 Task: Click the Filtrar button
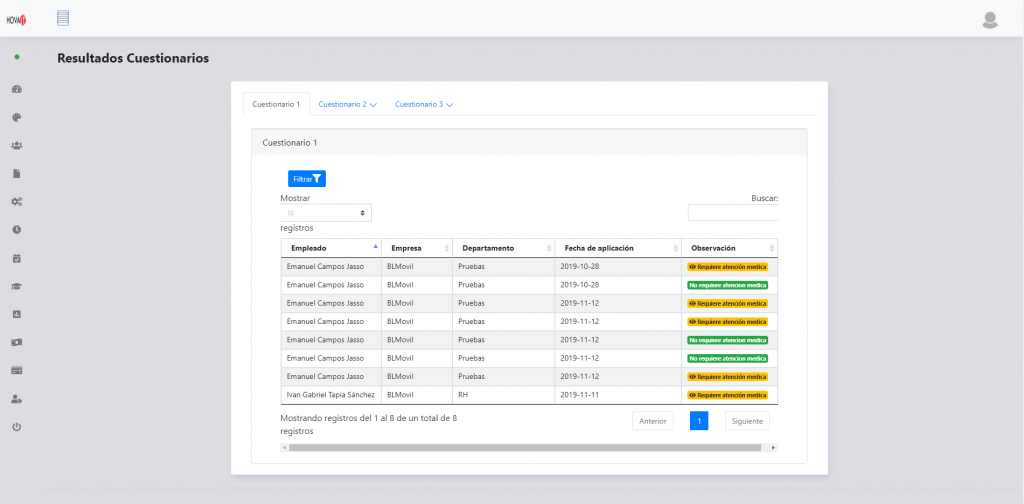click(x=307, y=179)
